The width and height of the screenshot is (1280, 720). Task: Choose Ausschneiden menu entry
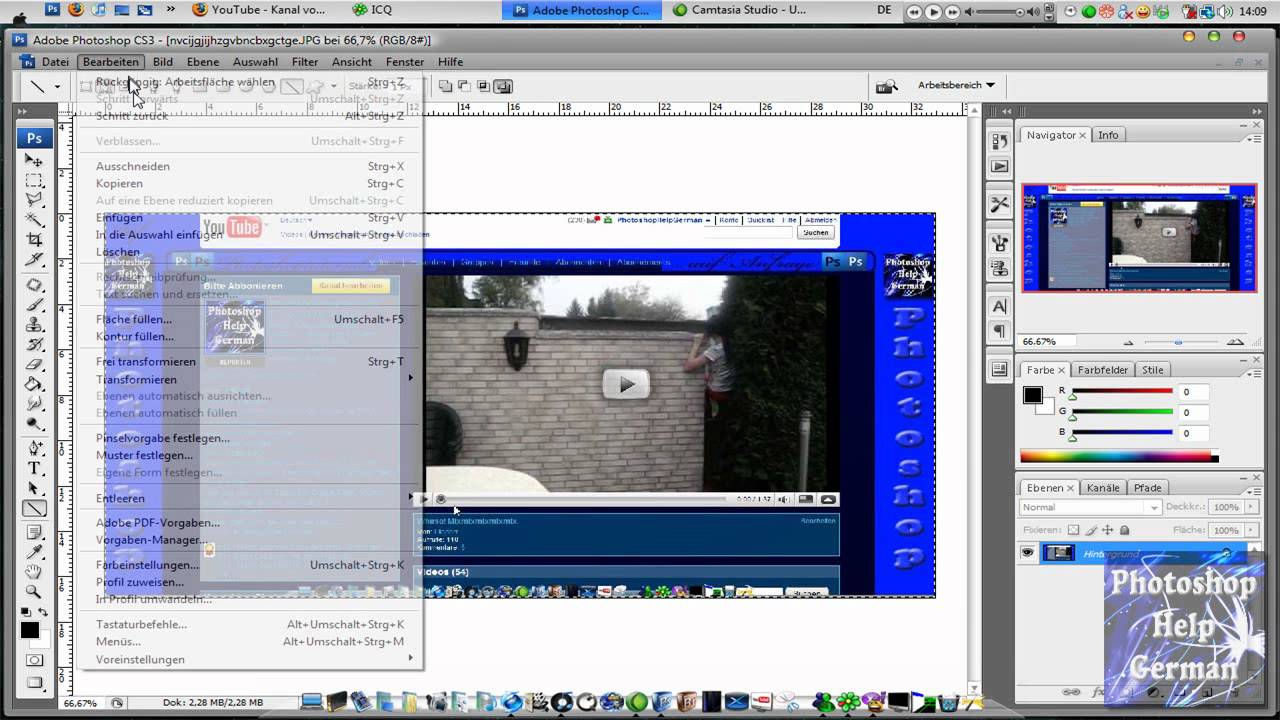pos(250,166)
